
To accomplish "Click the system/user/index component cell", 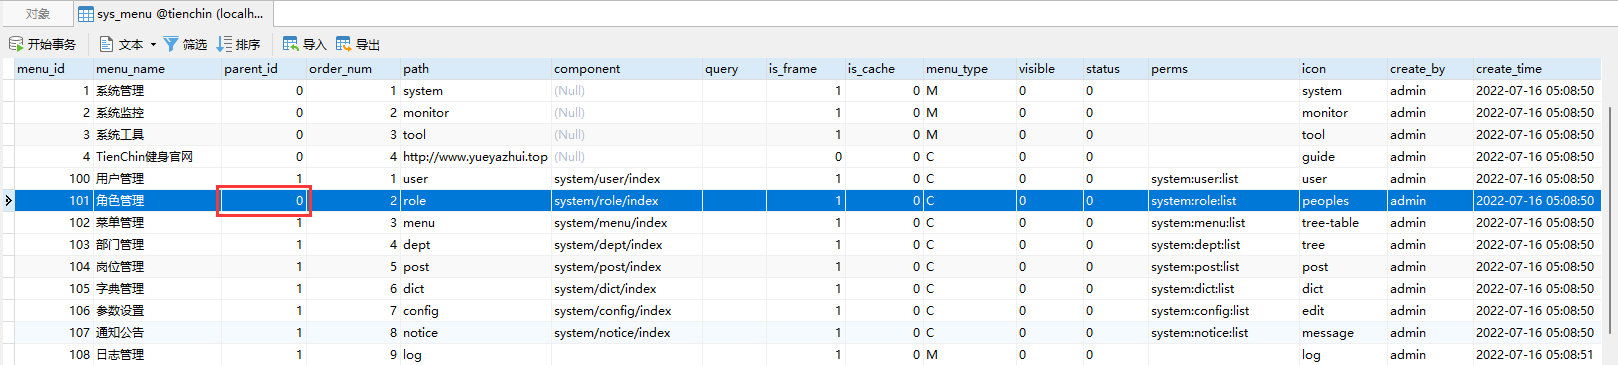I will click(627, 179).
